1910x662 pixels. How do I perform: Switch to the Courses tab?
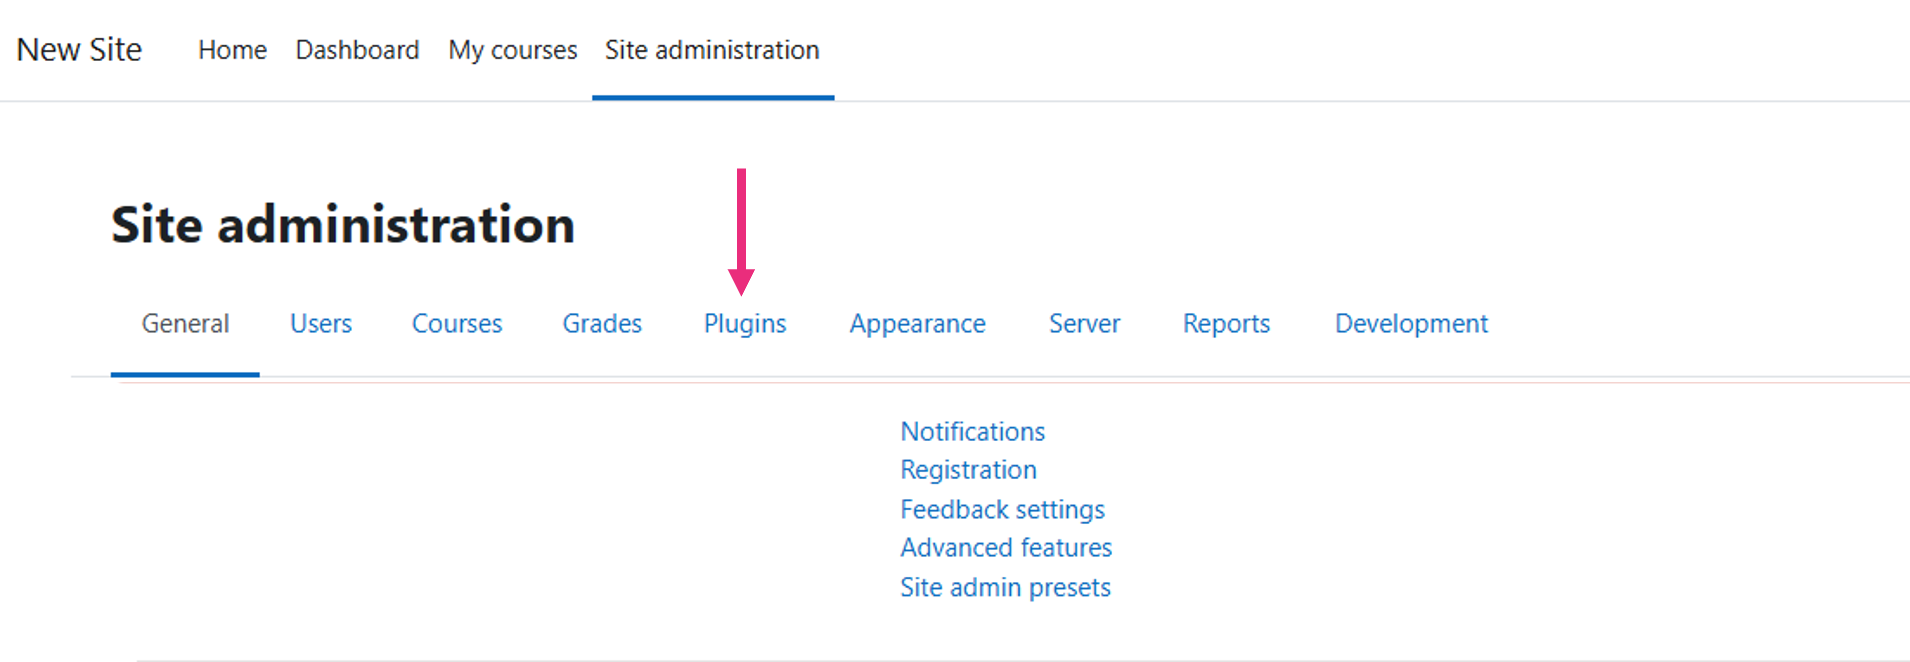pyautogui.click(x=457, y=323)
